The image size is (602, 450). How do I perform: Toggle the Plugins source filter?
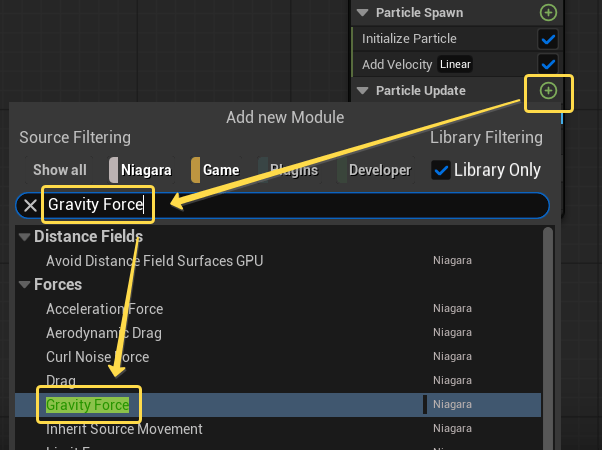point(289,170)
